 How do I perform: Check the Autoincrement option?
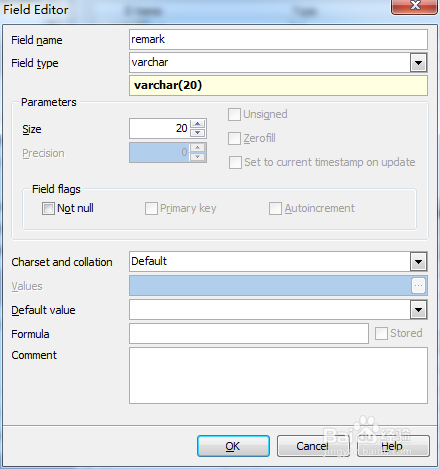click(x=275, y=209)
